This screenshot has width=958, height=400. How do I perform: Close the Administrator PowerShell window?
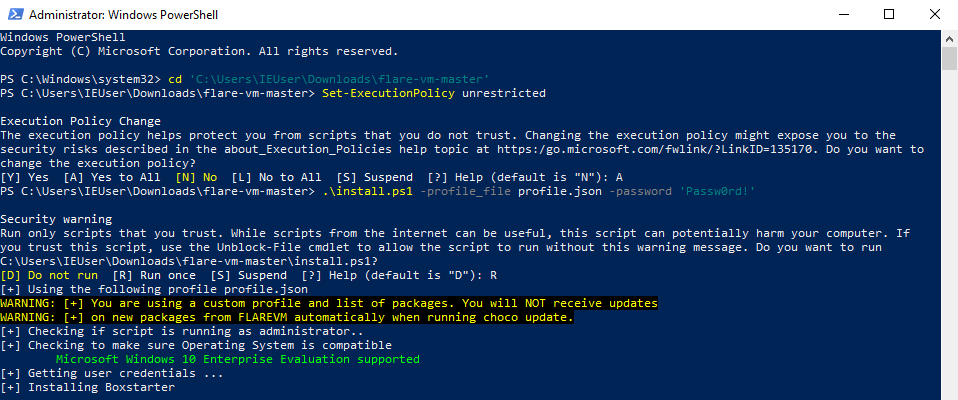point(934,15)
